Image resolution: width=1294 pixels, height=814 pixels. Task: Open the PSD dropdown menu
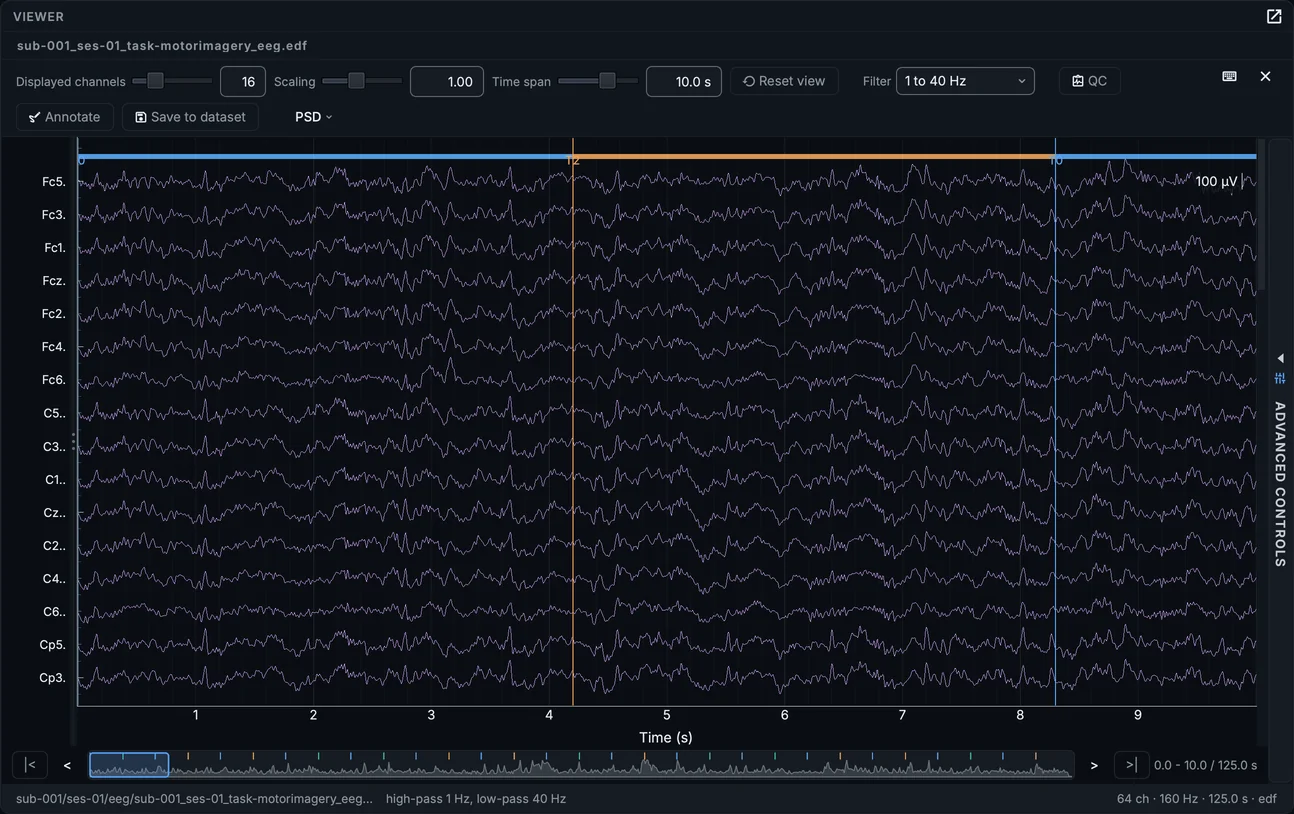pyautogui.click(x=313, y=117)
